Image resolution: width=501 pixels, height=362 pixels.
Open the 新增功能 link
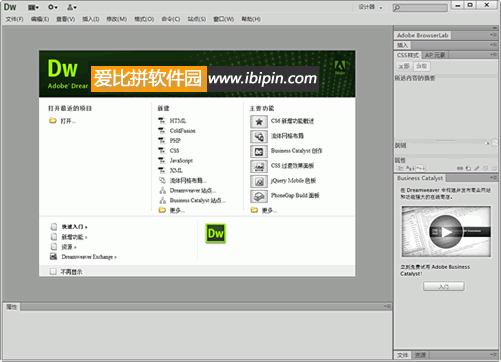[x=74, y=237]
